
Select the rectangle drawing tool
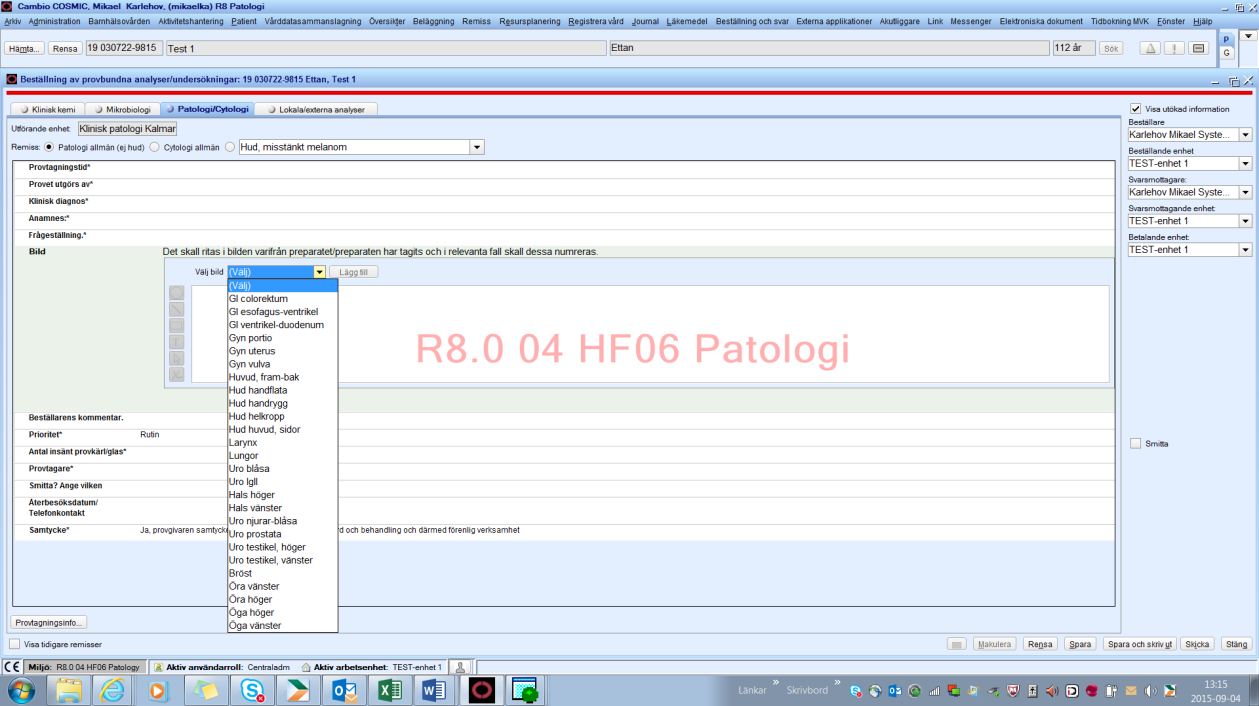pos(176,325)
